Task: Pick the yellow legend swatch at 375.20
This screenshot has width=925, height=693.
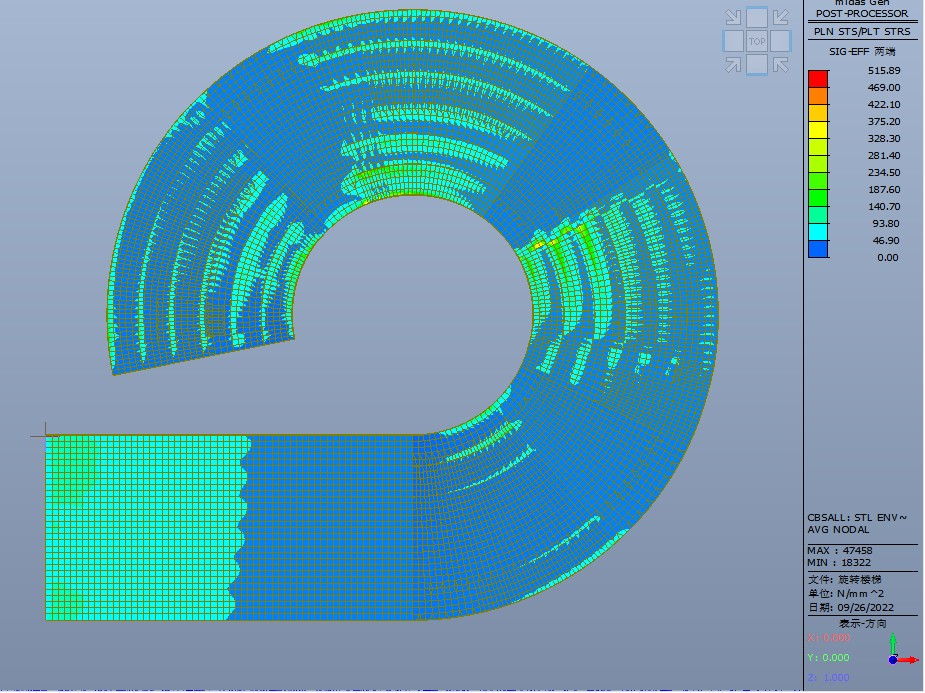Action: click(818, 130)
